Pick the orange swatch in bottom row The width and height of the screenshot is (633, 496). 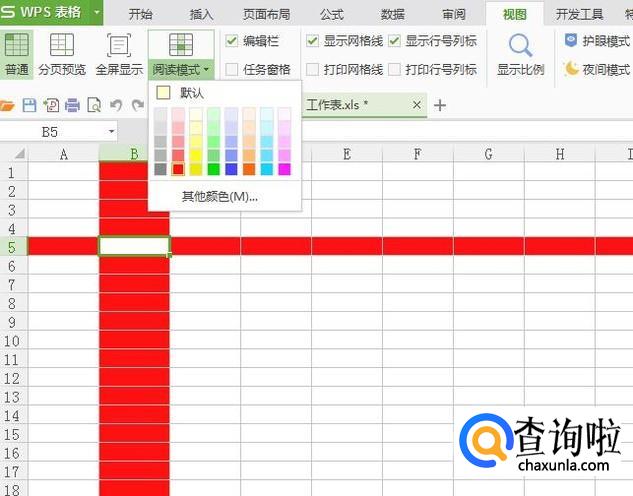click(x=249, y=169)
